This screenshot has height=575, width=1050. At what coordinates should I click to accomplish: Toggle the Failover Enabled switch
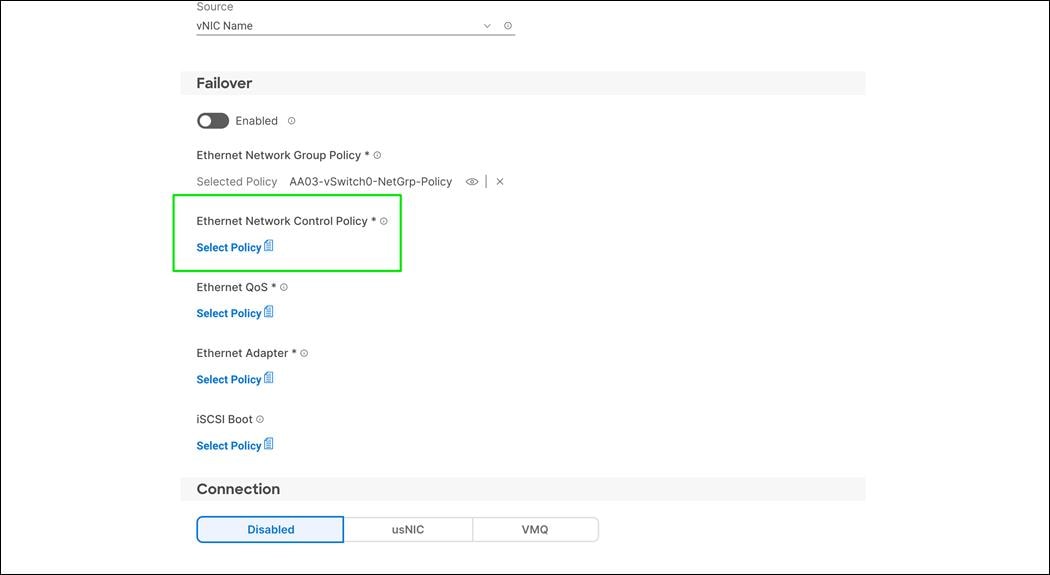tap(213, 121)
